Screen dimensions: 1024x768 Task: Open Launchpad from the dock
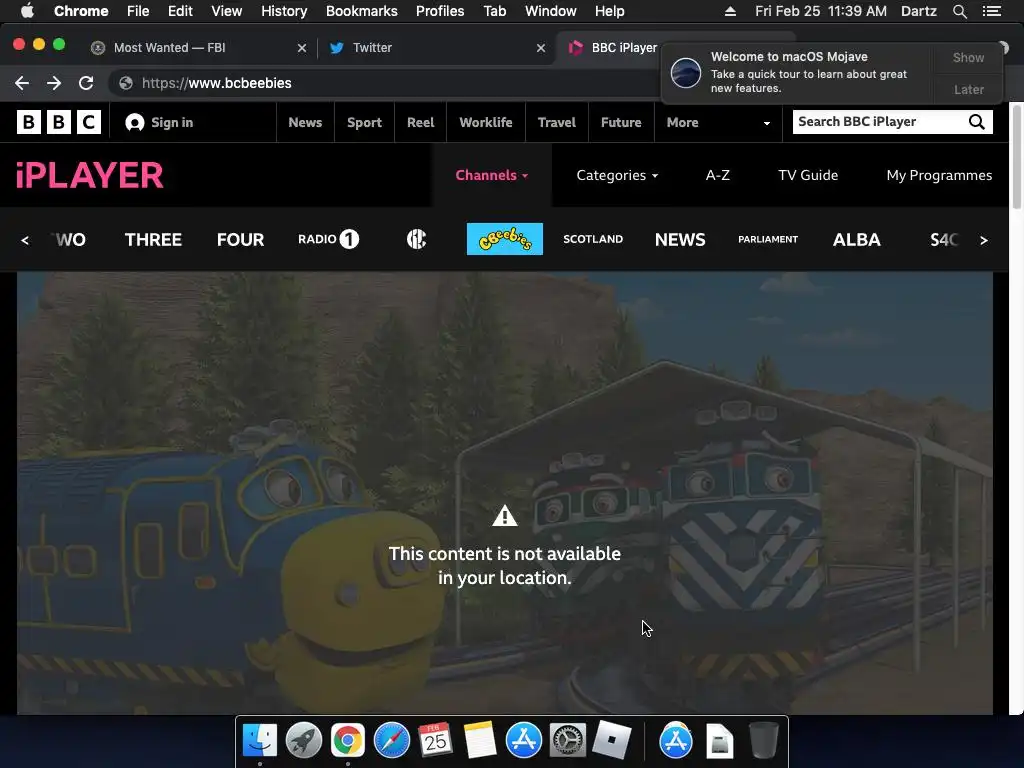[304, 741]
